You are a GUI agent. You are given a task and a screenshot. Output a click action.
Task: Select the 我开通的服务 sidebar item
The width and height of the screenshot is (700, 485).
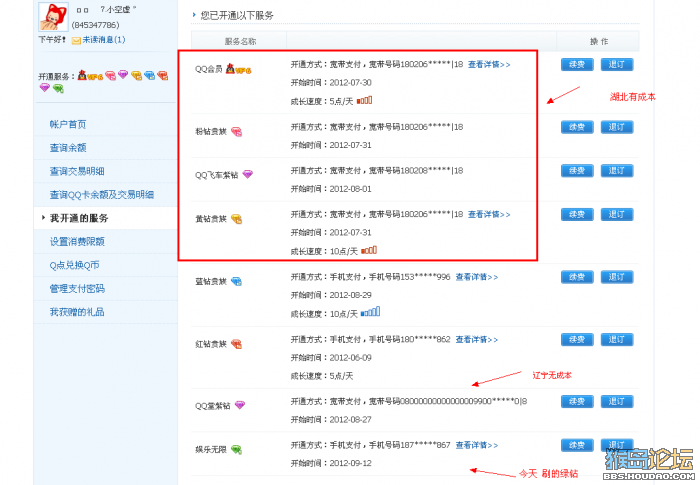pos(79,218)
